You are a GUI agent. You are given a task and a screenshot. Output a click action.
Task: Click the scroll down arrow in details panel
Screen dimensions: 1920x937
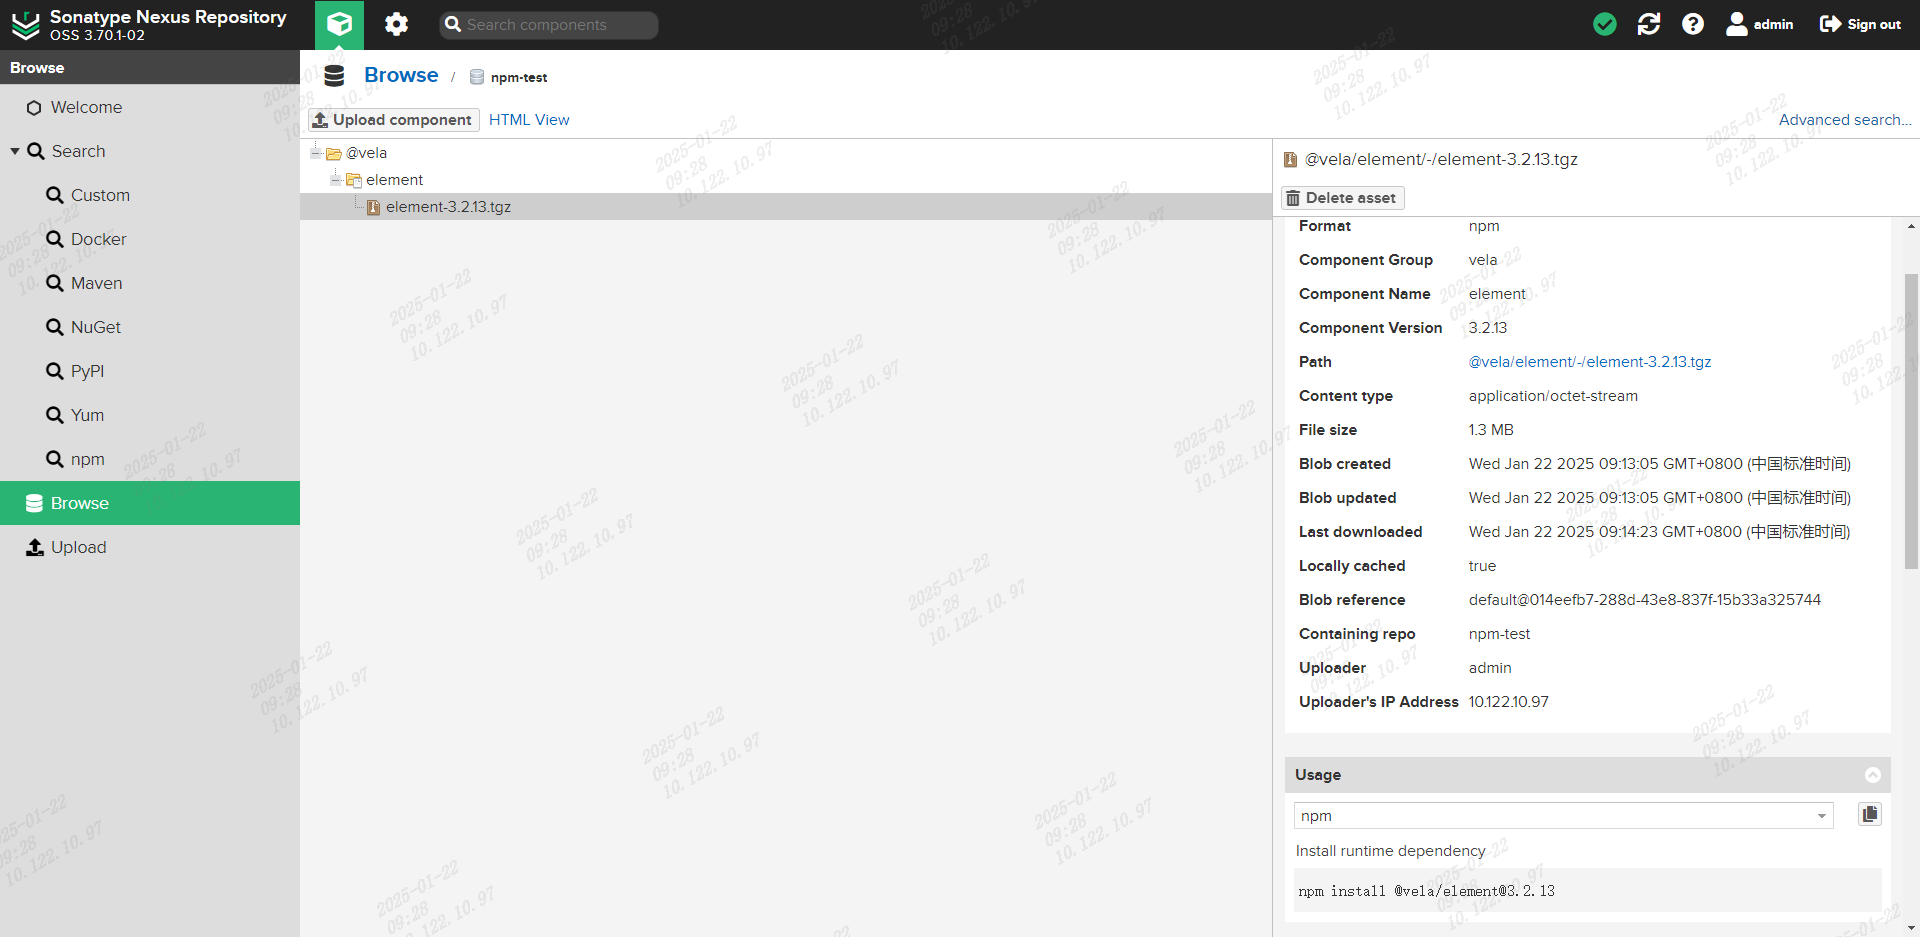click(1911, 928)
